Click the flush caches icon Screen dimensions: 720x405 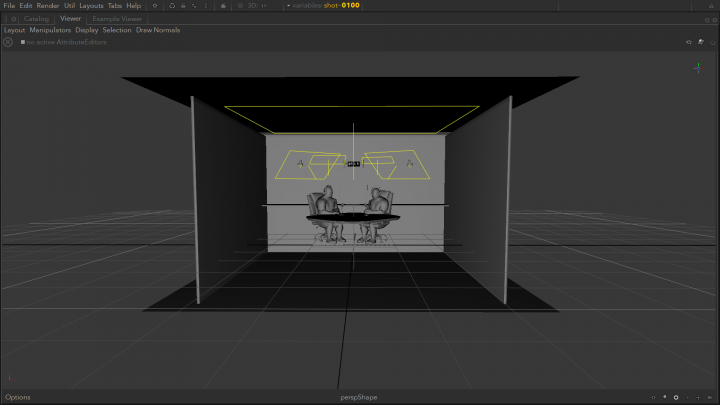coord(223,6)
